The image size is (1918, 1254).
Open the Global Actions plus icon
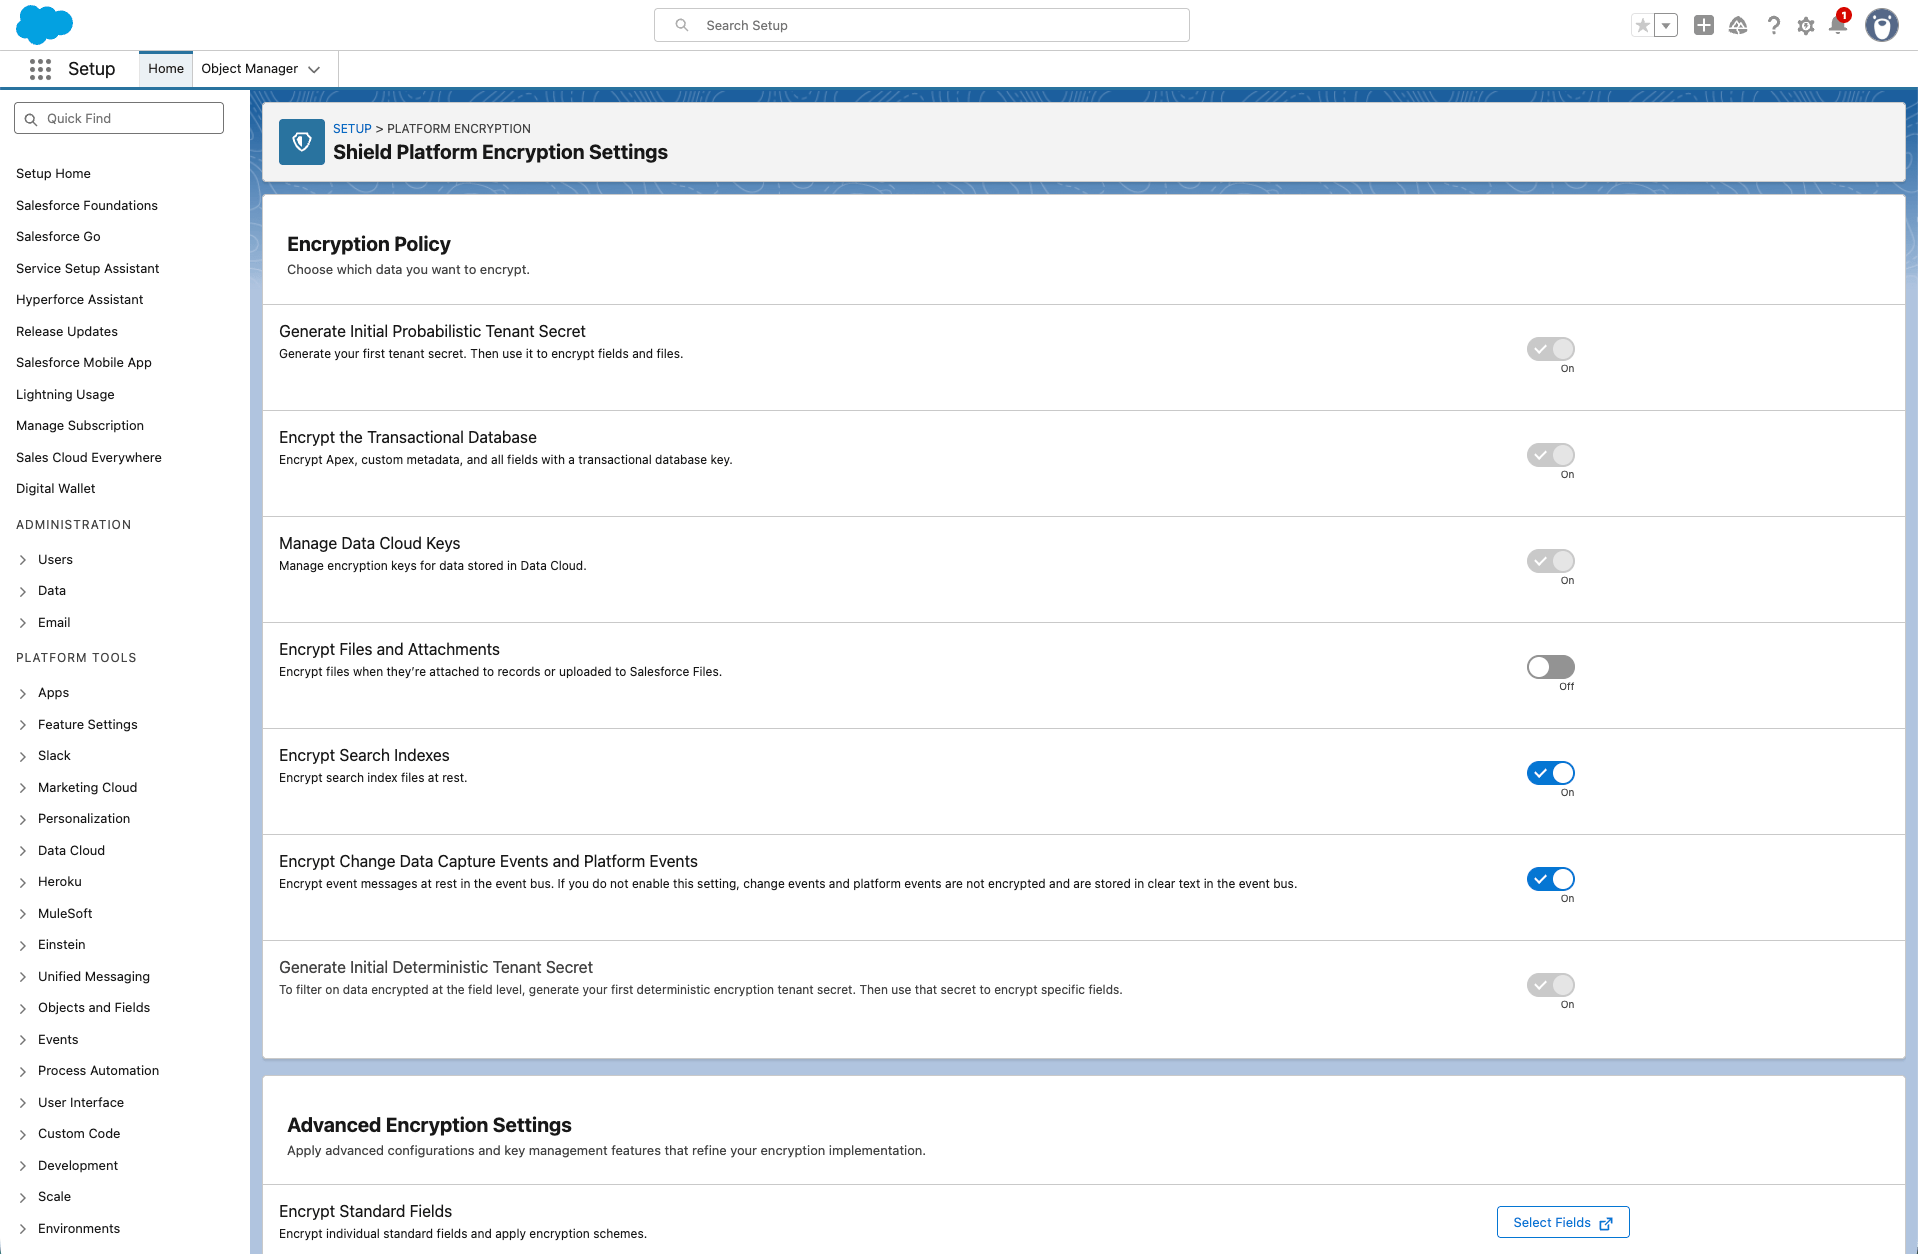point(1704,26)
